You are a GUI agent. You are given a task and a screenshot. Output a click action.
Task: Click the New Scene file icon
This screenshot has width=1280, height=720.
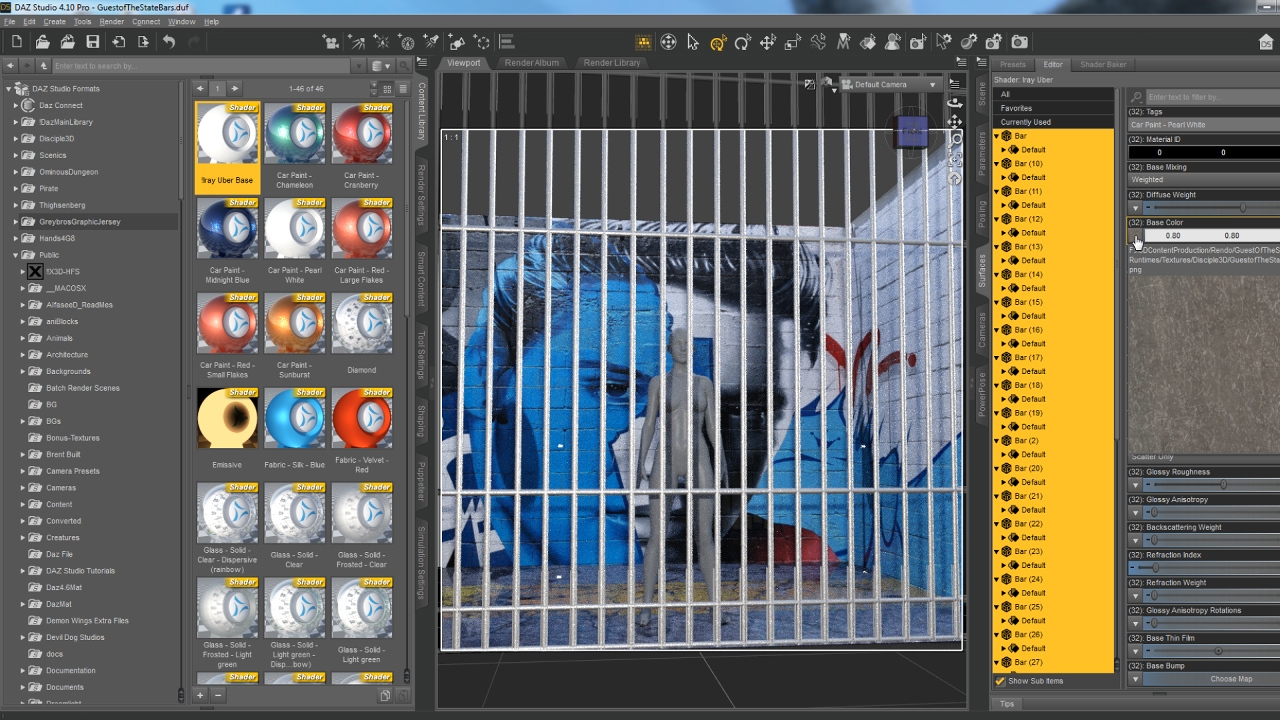click(17, 42)
